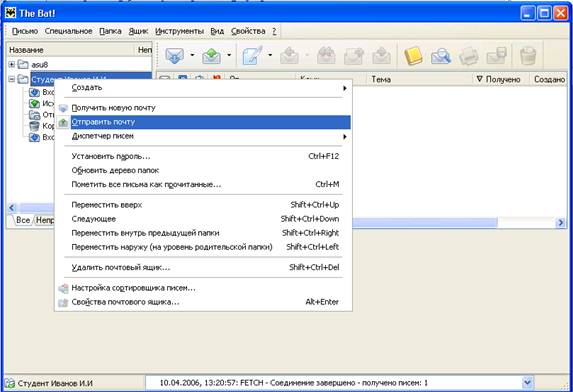The image size is (573, 392).
Task: Select Переместить вверх menu entry
Action: tap(204, 205)
